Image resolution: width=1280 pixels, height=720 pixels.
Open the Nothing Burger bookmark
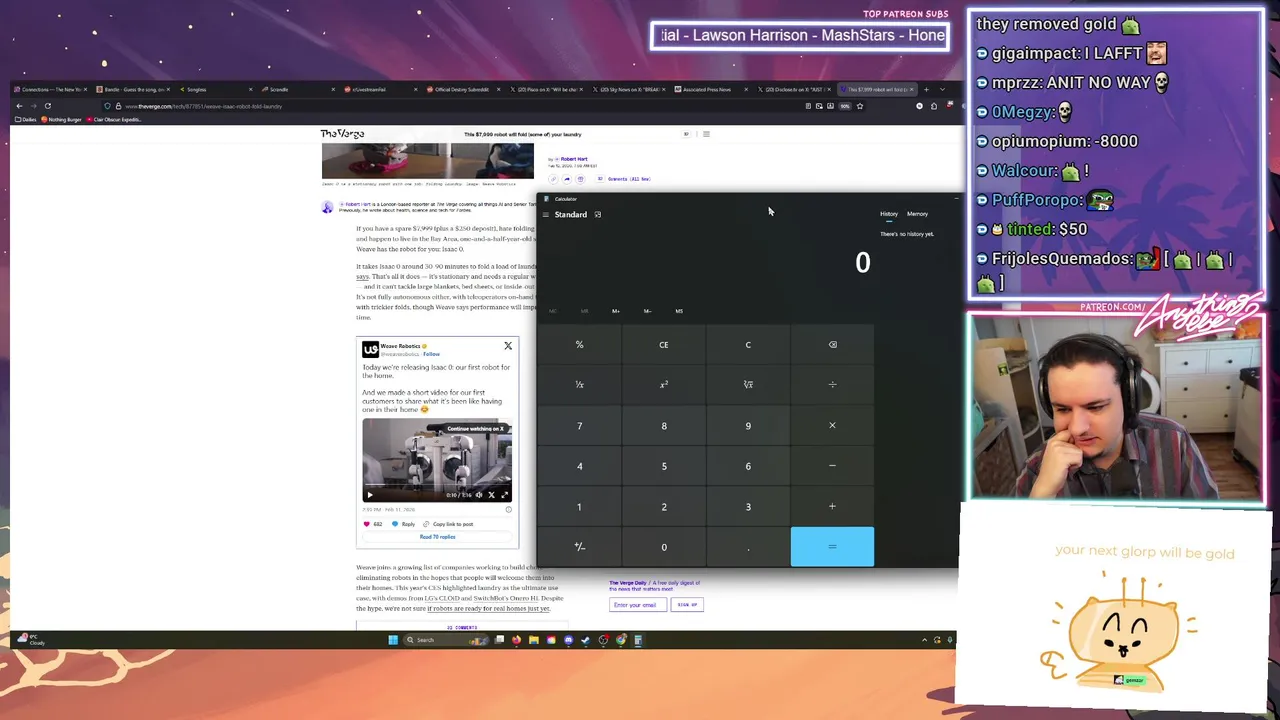coord(62,120)
